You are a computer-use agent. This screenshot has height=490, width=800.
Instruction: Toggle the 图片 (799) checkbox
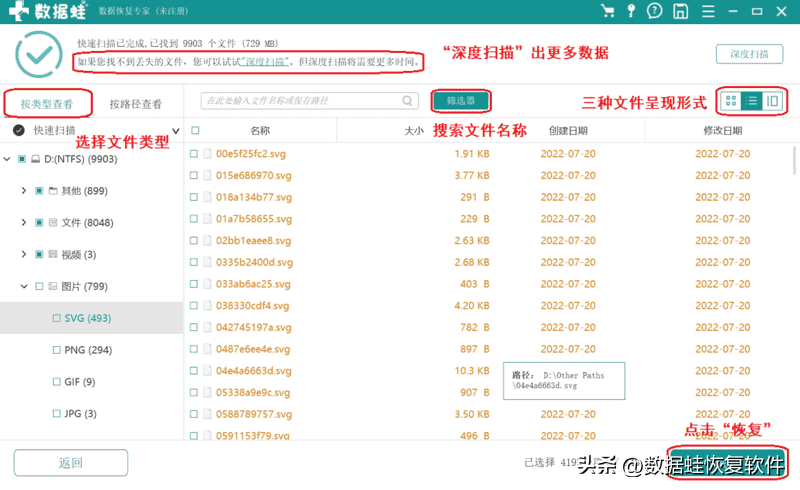coord(39,286)
